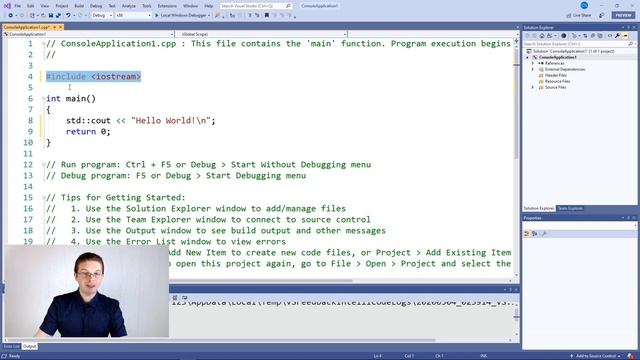Viewport: 640px width, 360px height.
Task: Collapse the Tips comment block at line 15
Action: point(43,198)
